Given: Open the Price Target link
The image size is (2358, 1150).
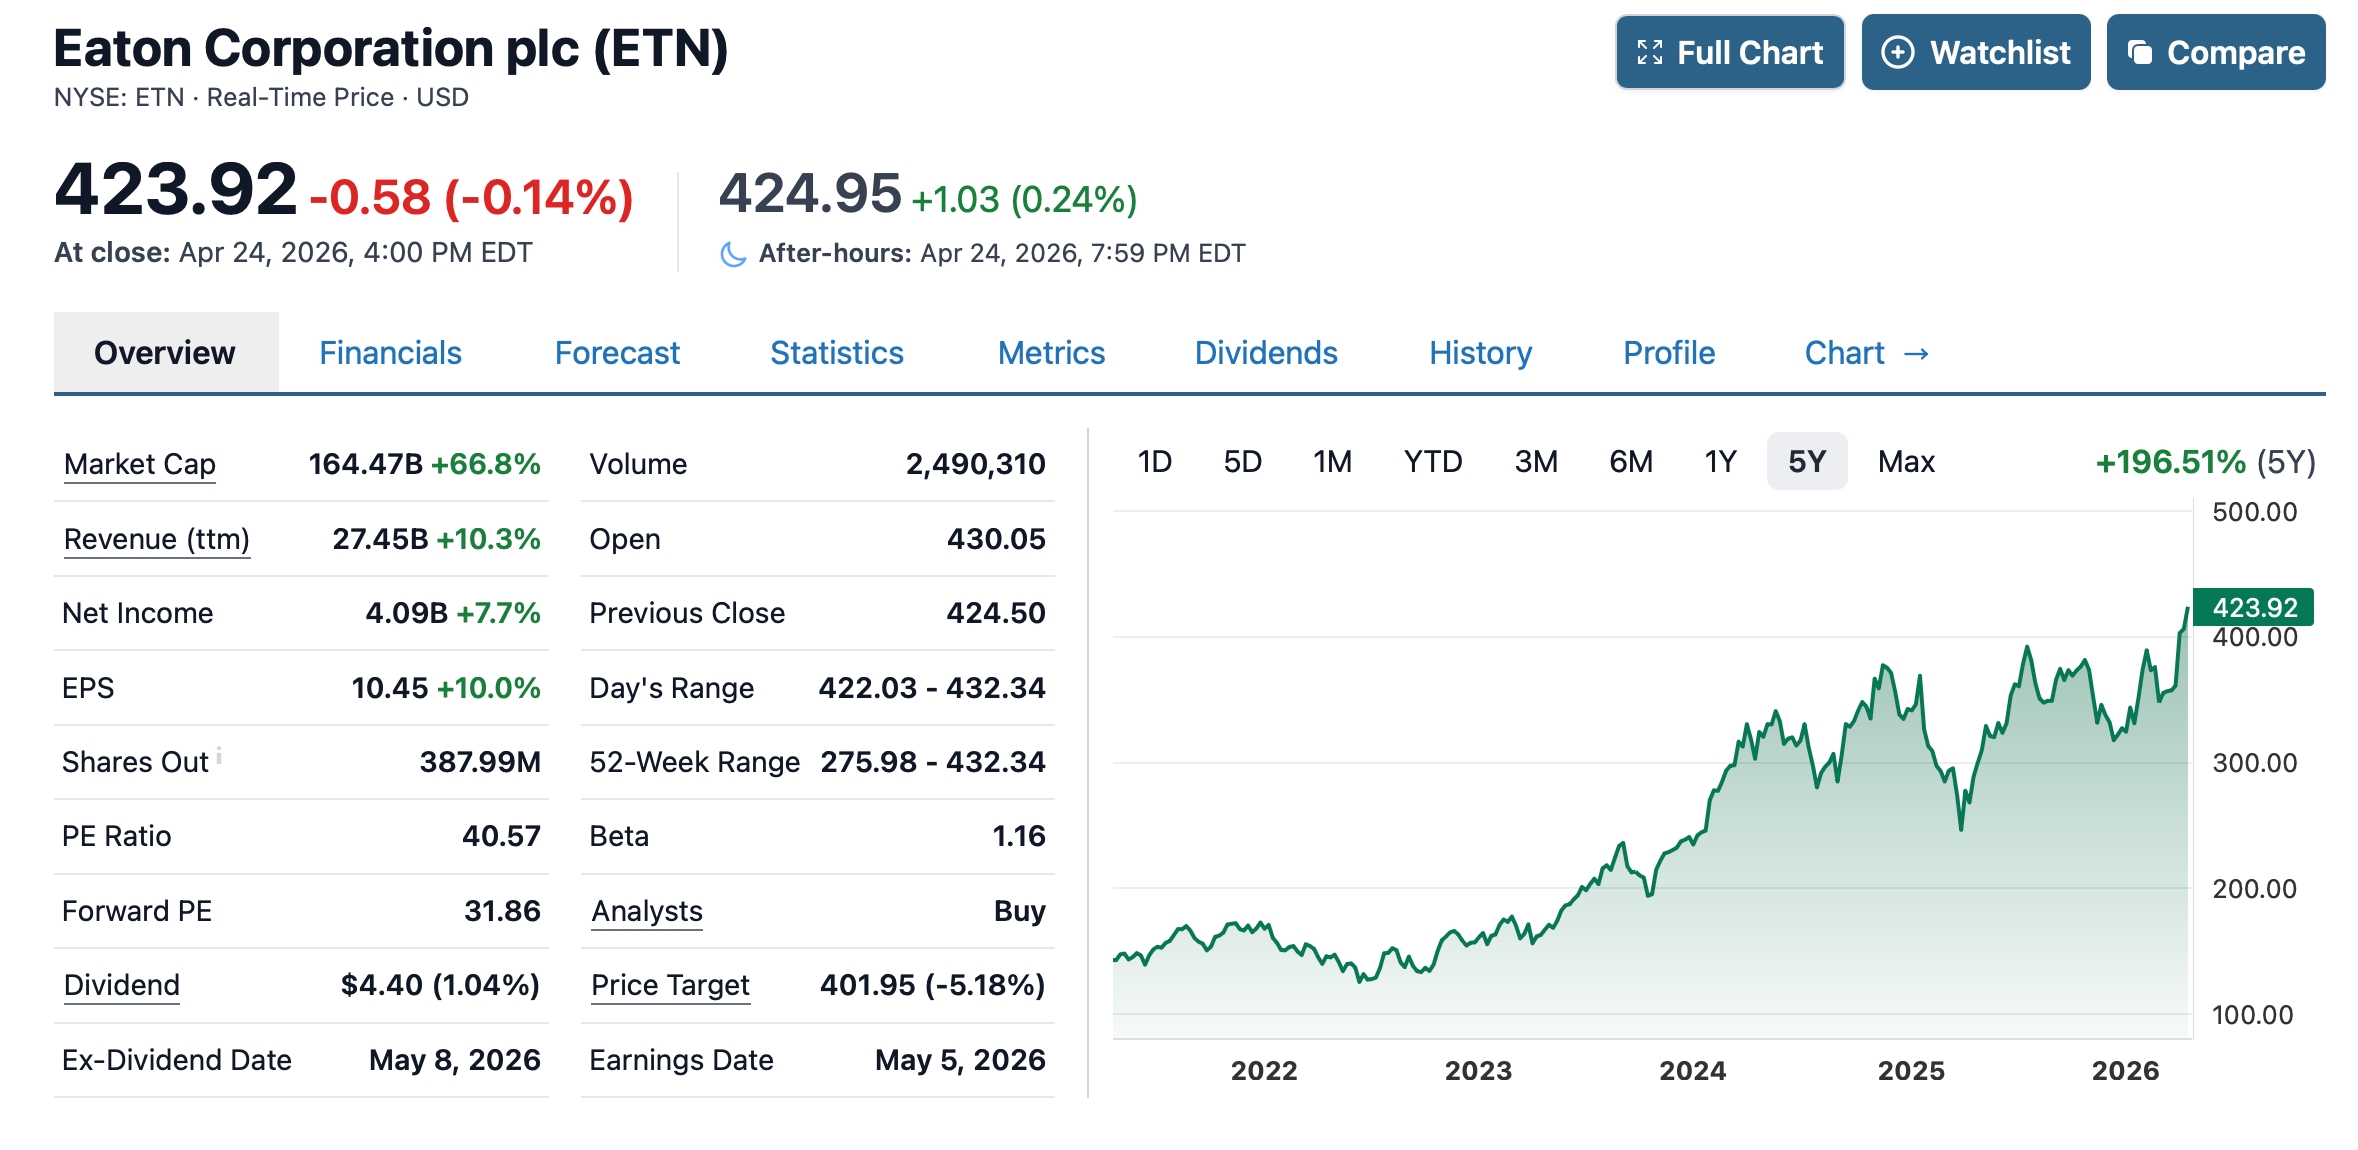Looking at the screenshot, I should click(x=670, y=985).
